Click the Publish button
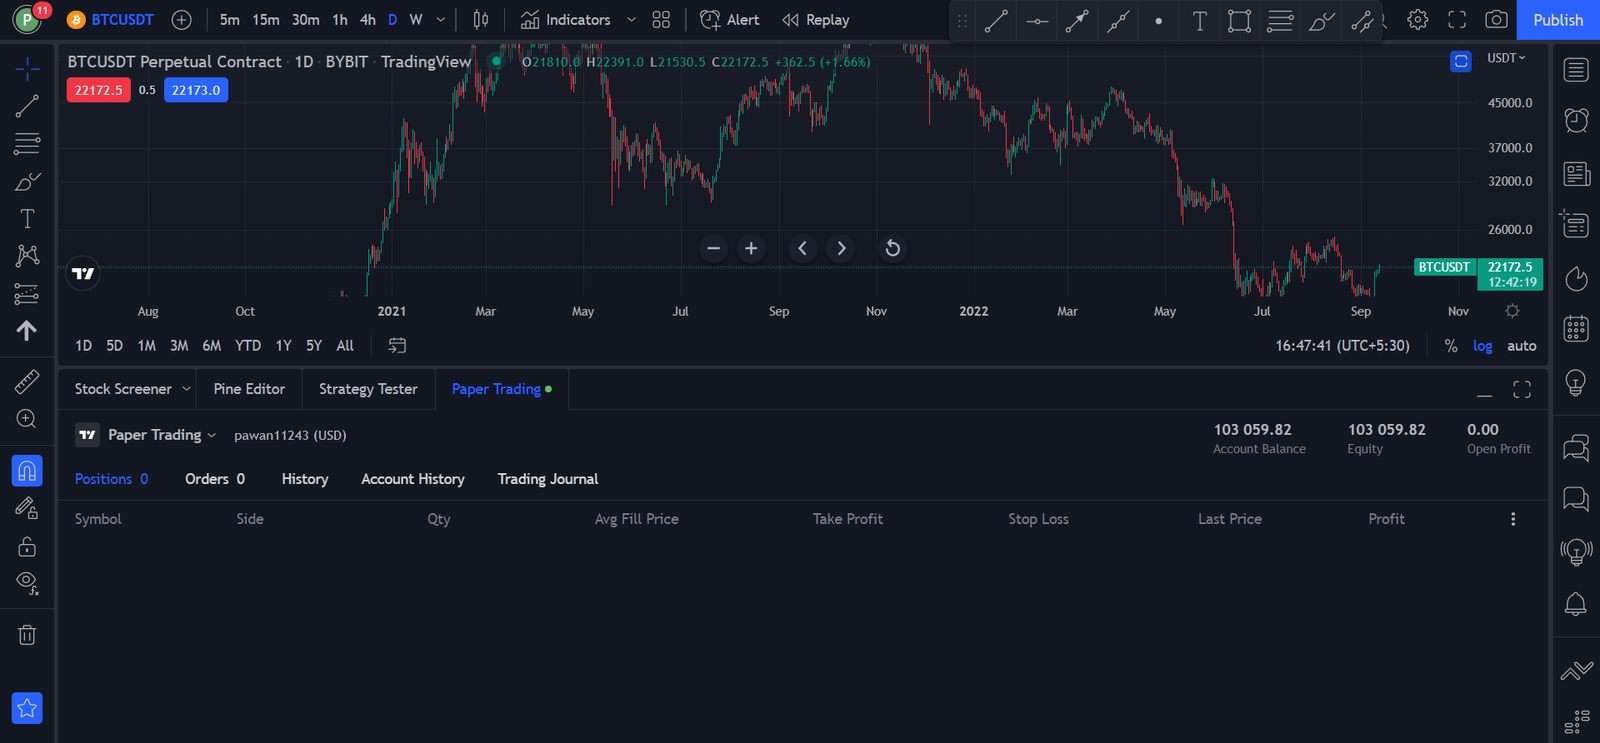The height and width of the screenshot is (743, 1600). pos(1558,20)
